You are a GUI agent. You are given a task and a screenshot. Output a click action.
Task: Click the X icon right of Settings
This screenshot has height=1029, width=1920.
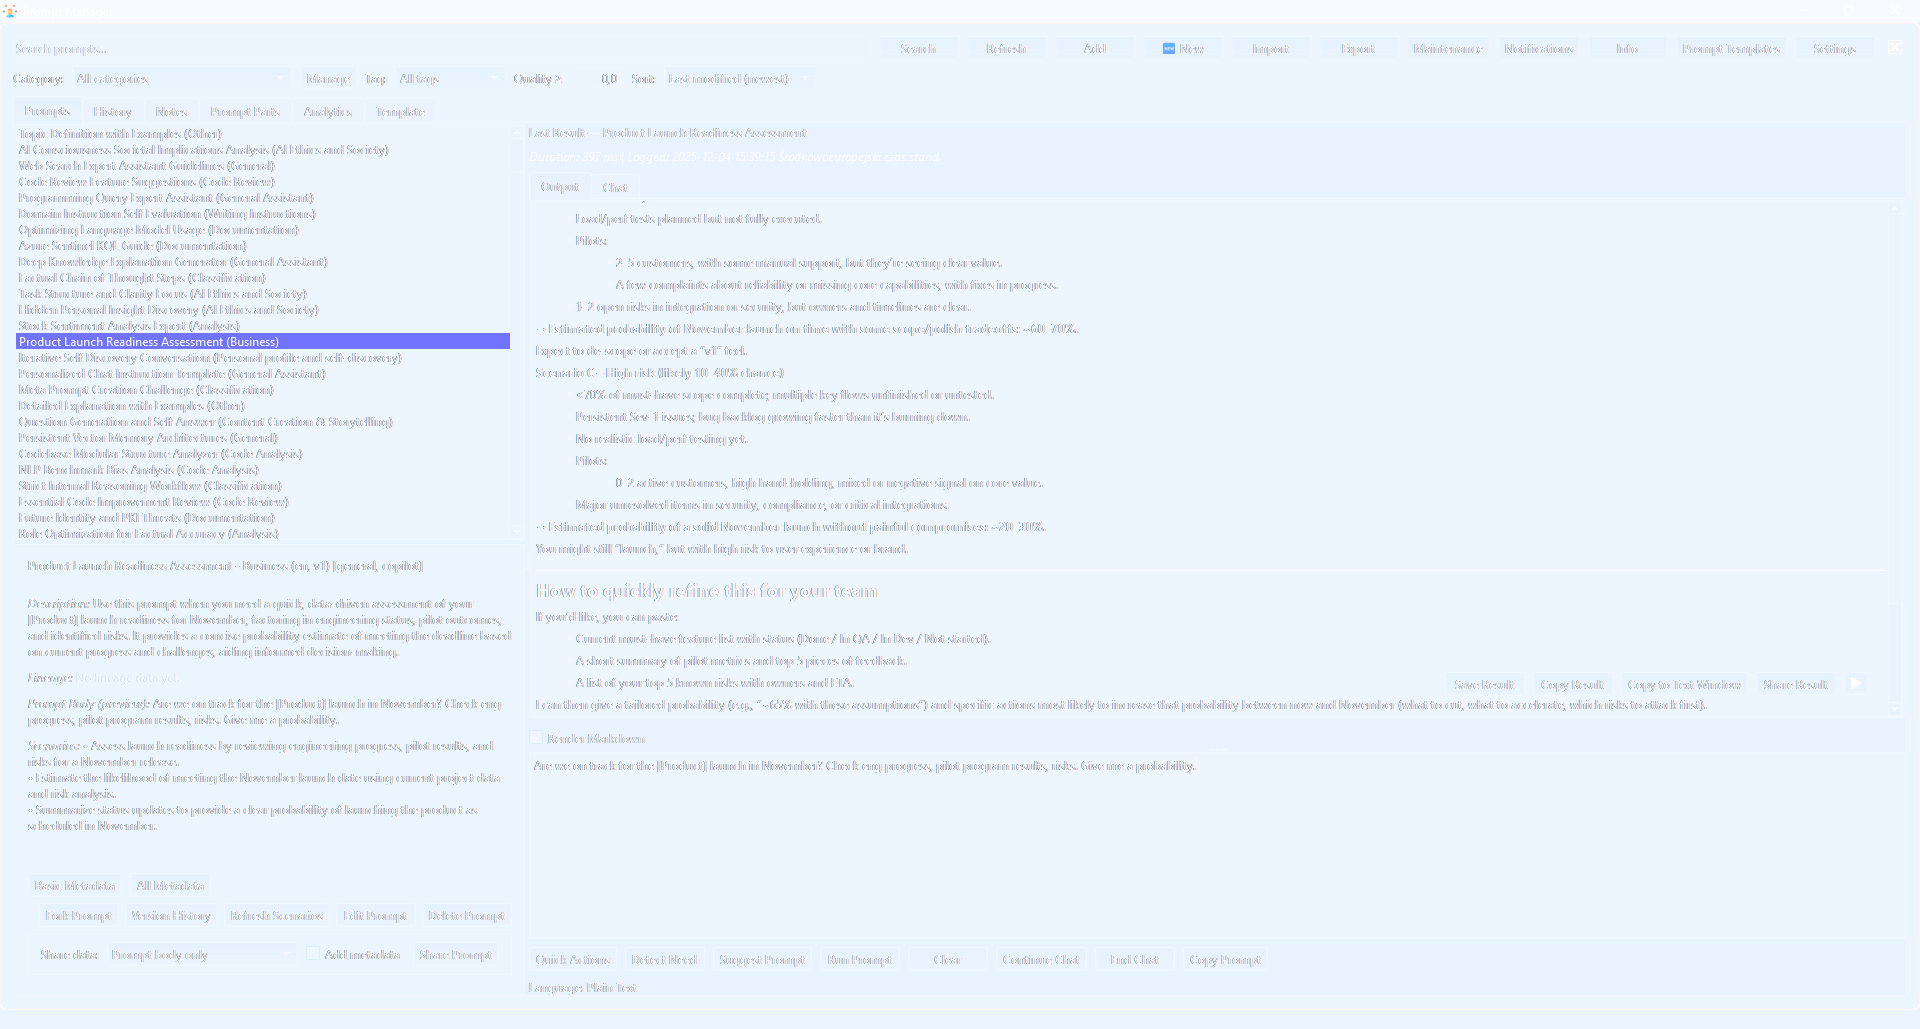click(x=1895, y=48)
